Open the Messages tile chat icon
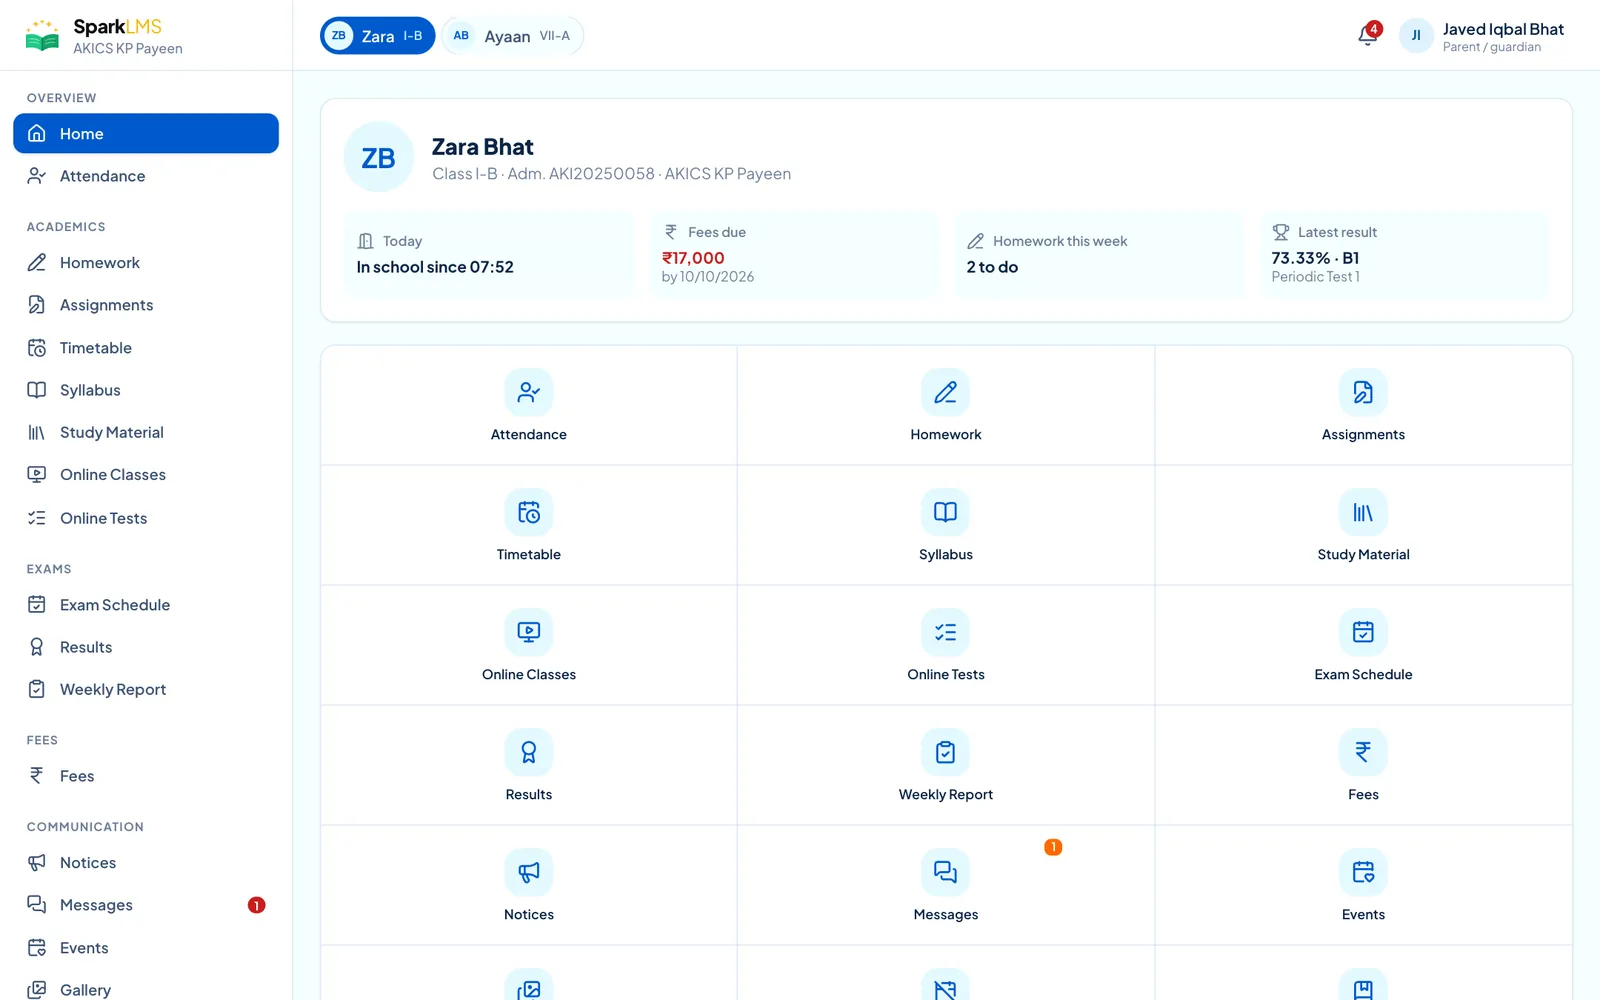 click(945, 872)
